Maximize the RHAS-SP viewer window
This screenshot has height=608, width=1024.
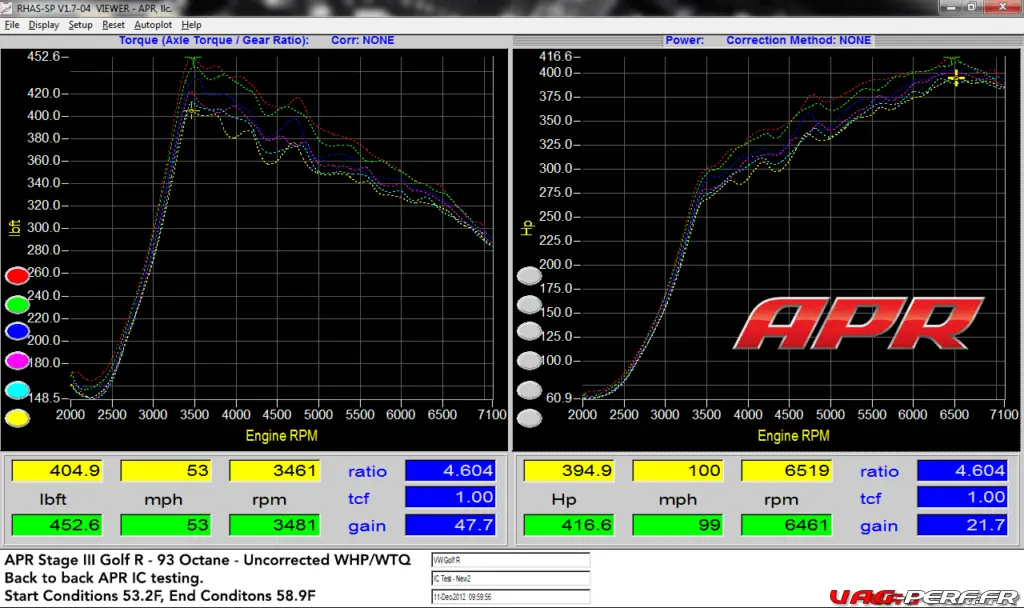(972, 7)
